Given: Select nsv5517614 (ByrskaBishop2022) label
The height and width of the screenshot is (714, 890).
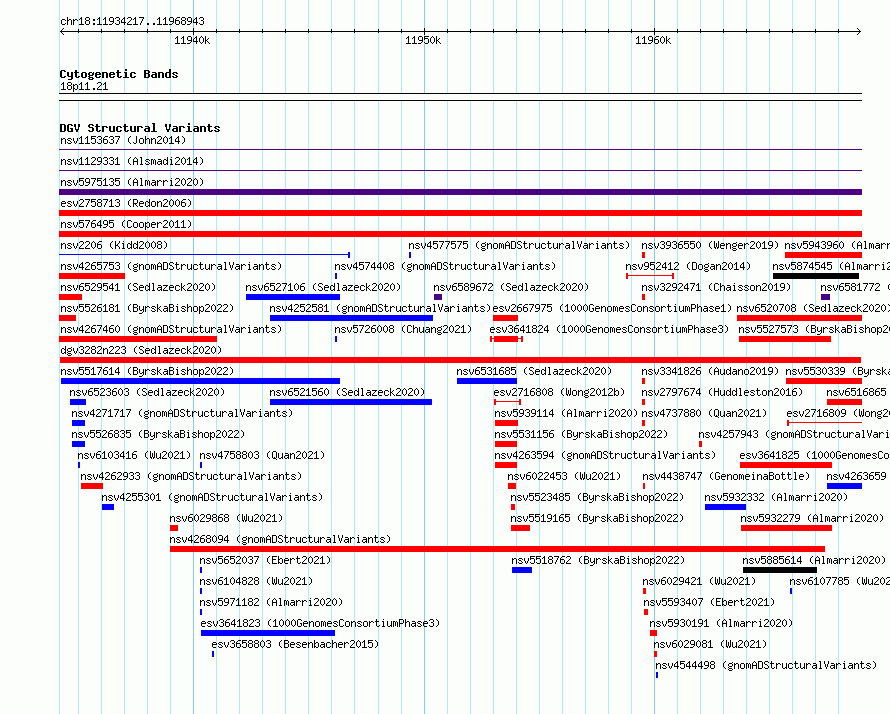Looking at the screenshot, I should click(147, 371).
